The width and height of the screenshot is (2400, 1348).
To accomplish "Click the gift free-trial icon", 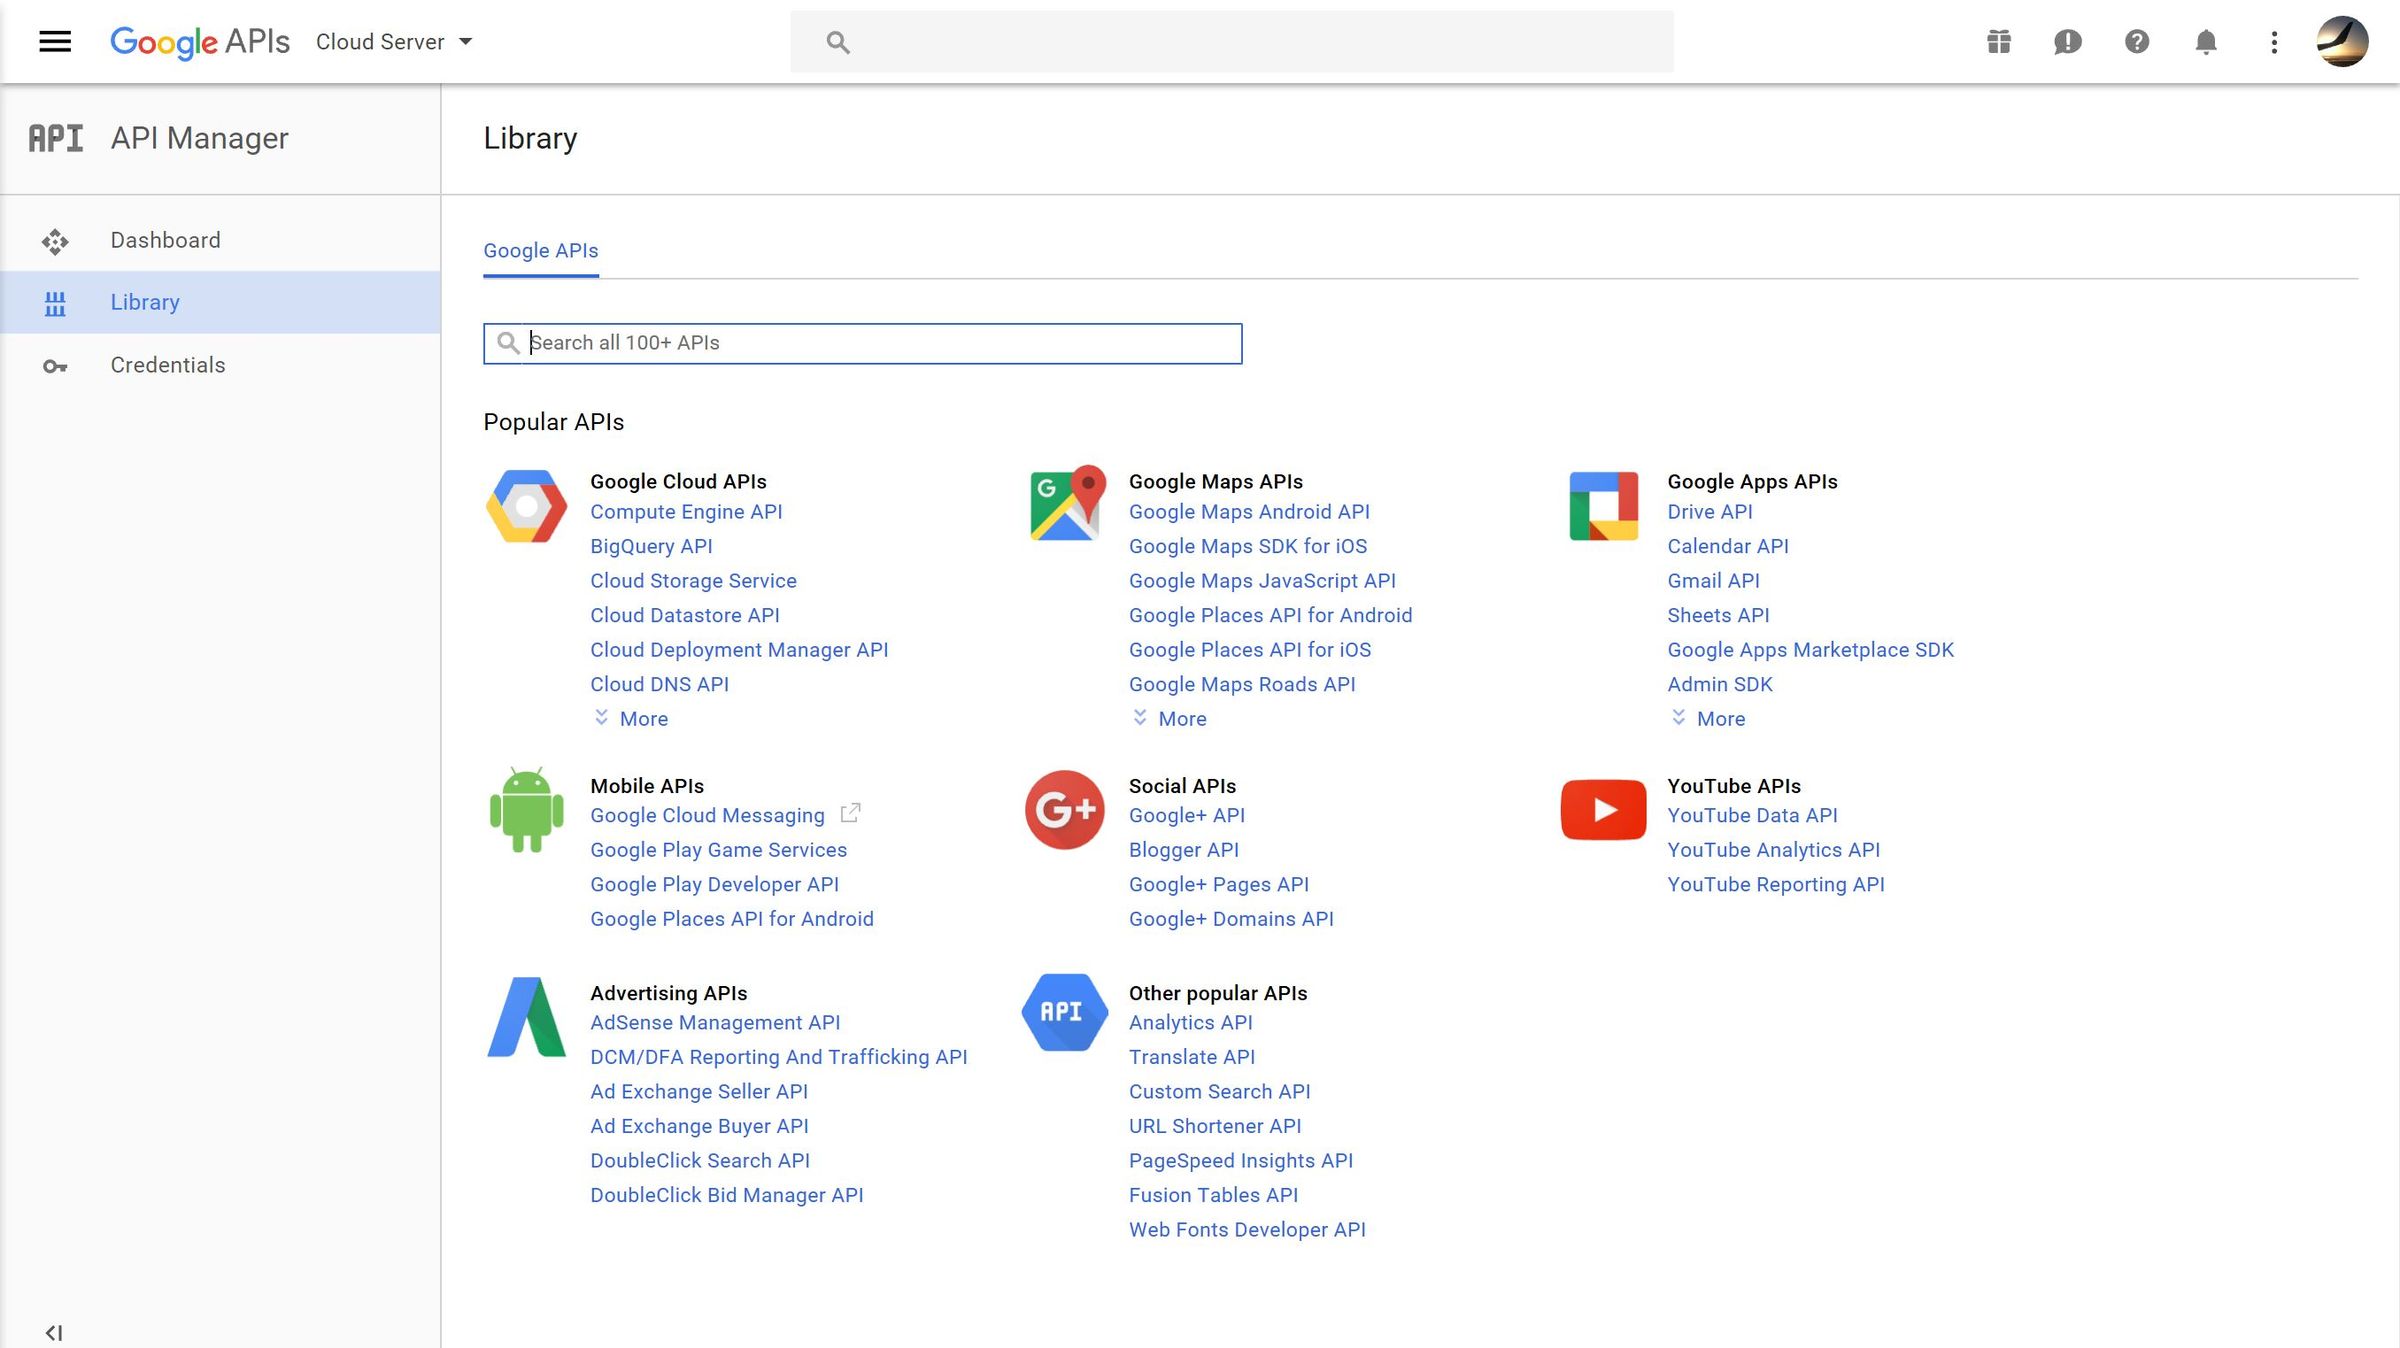I will coord(1998,42).
